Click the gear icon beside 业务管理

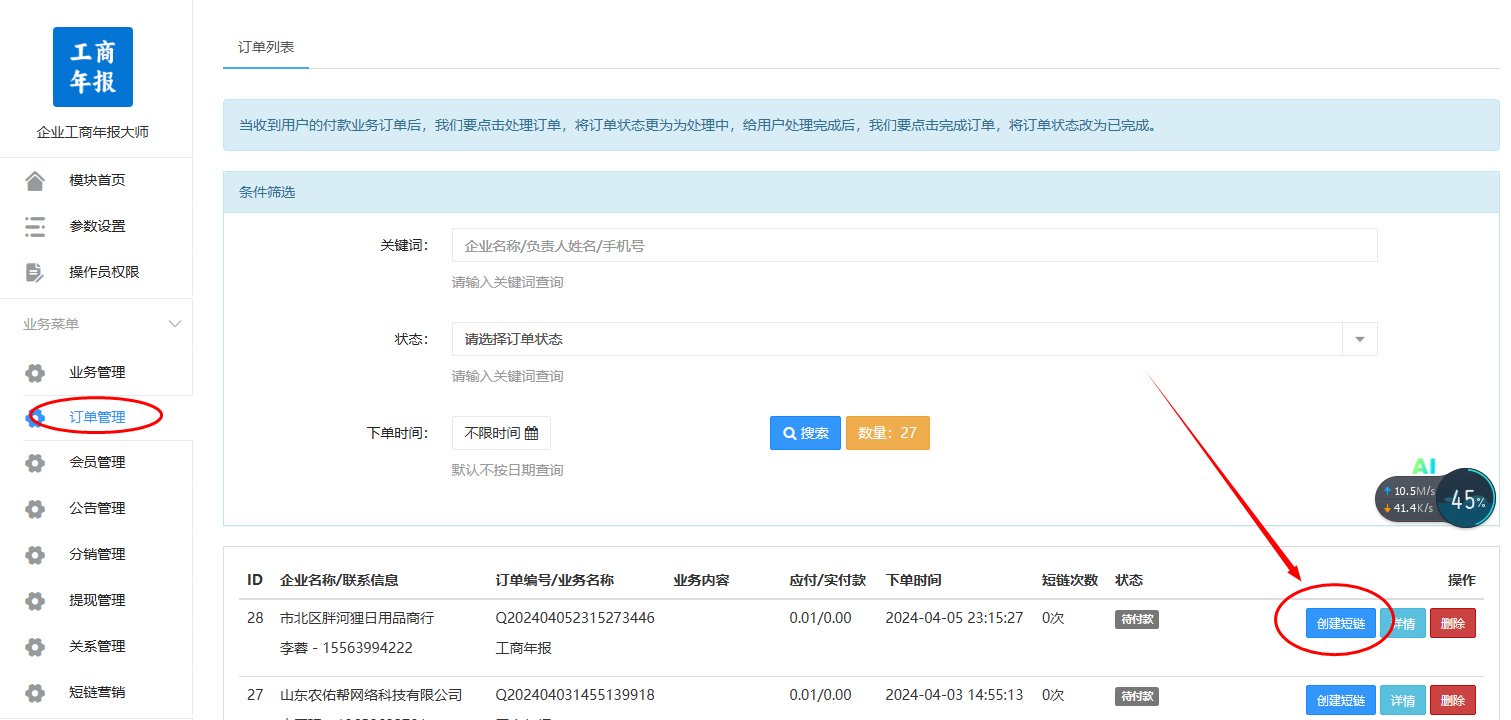35,373
